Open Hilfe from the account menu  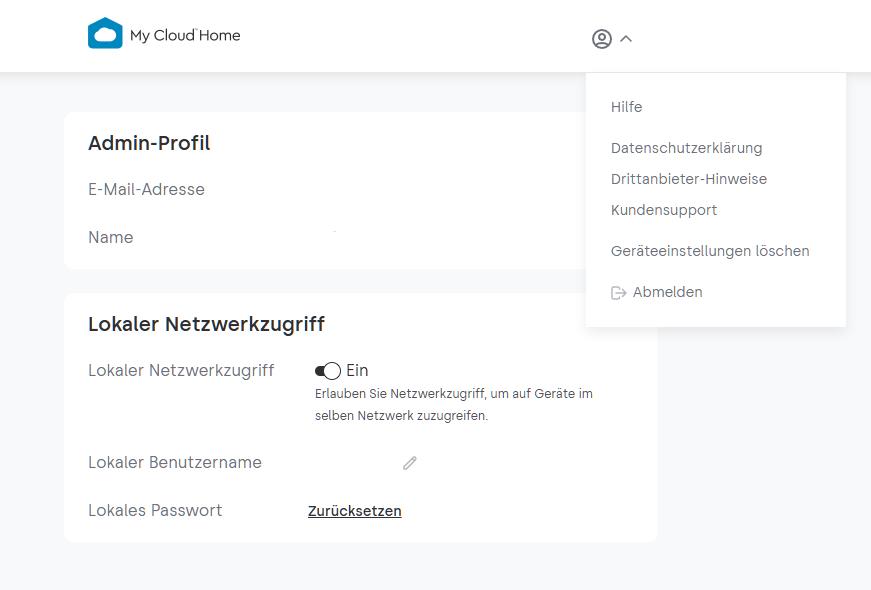click(x=627, y=107)
